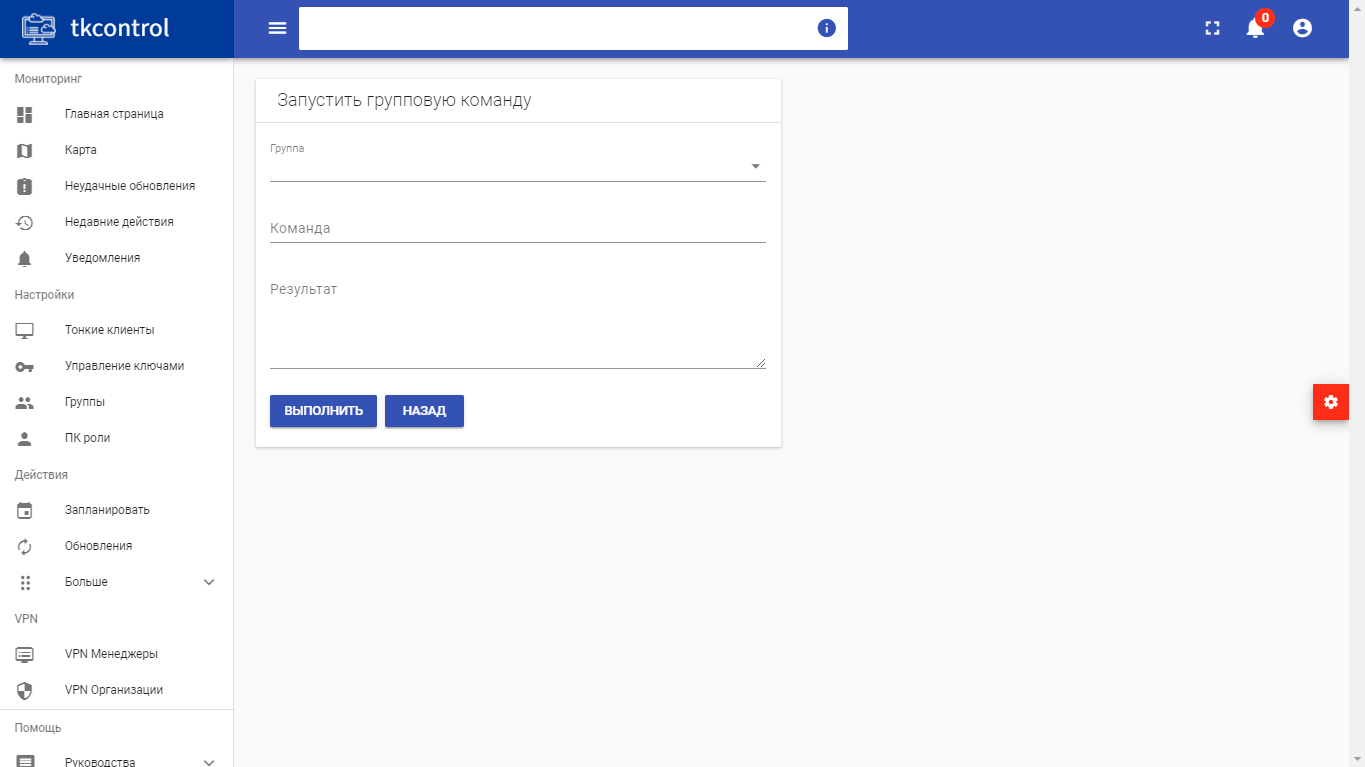Screen dimensions: 1365x767
Task: Go to VPN Организации page
Action: click(x=113, y=690)
